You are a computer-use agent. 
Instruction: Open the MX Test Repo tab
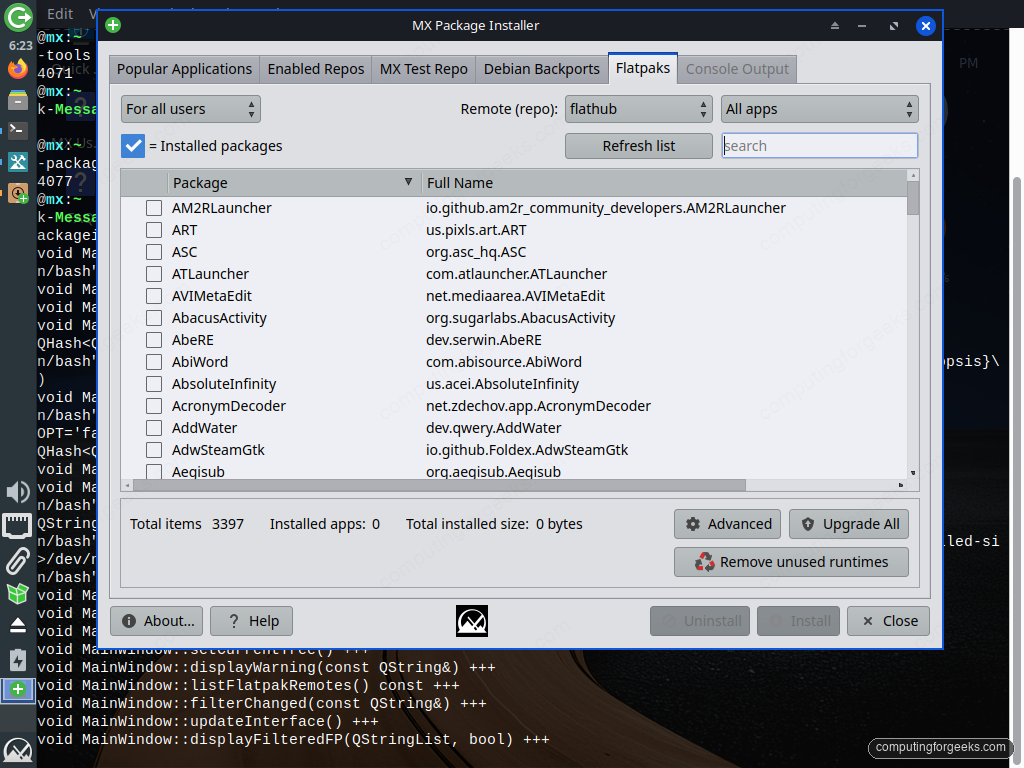[423, 69]
